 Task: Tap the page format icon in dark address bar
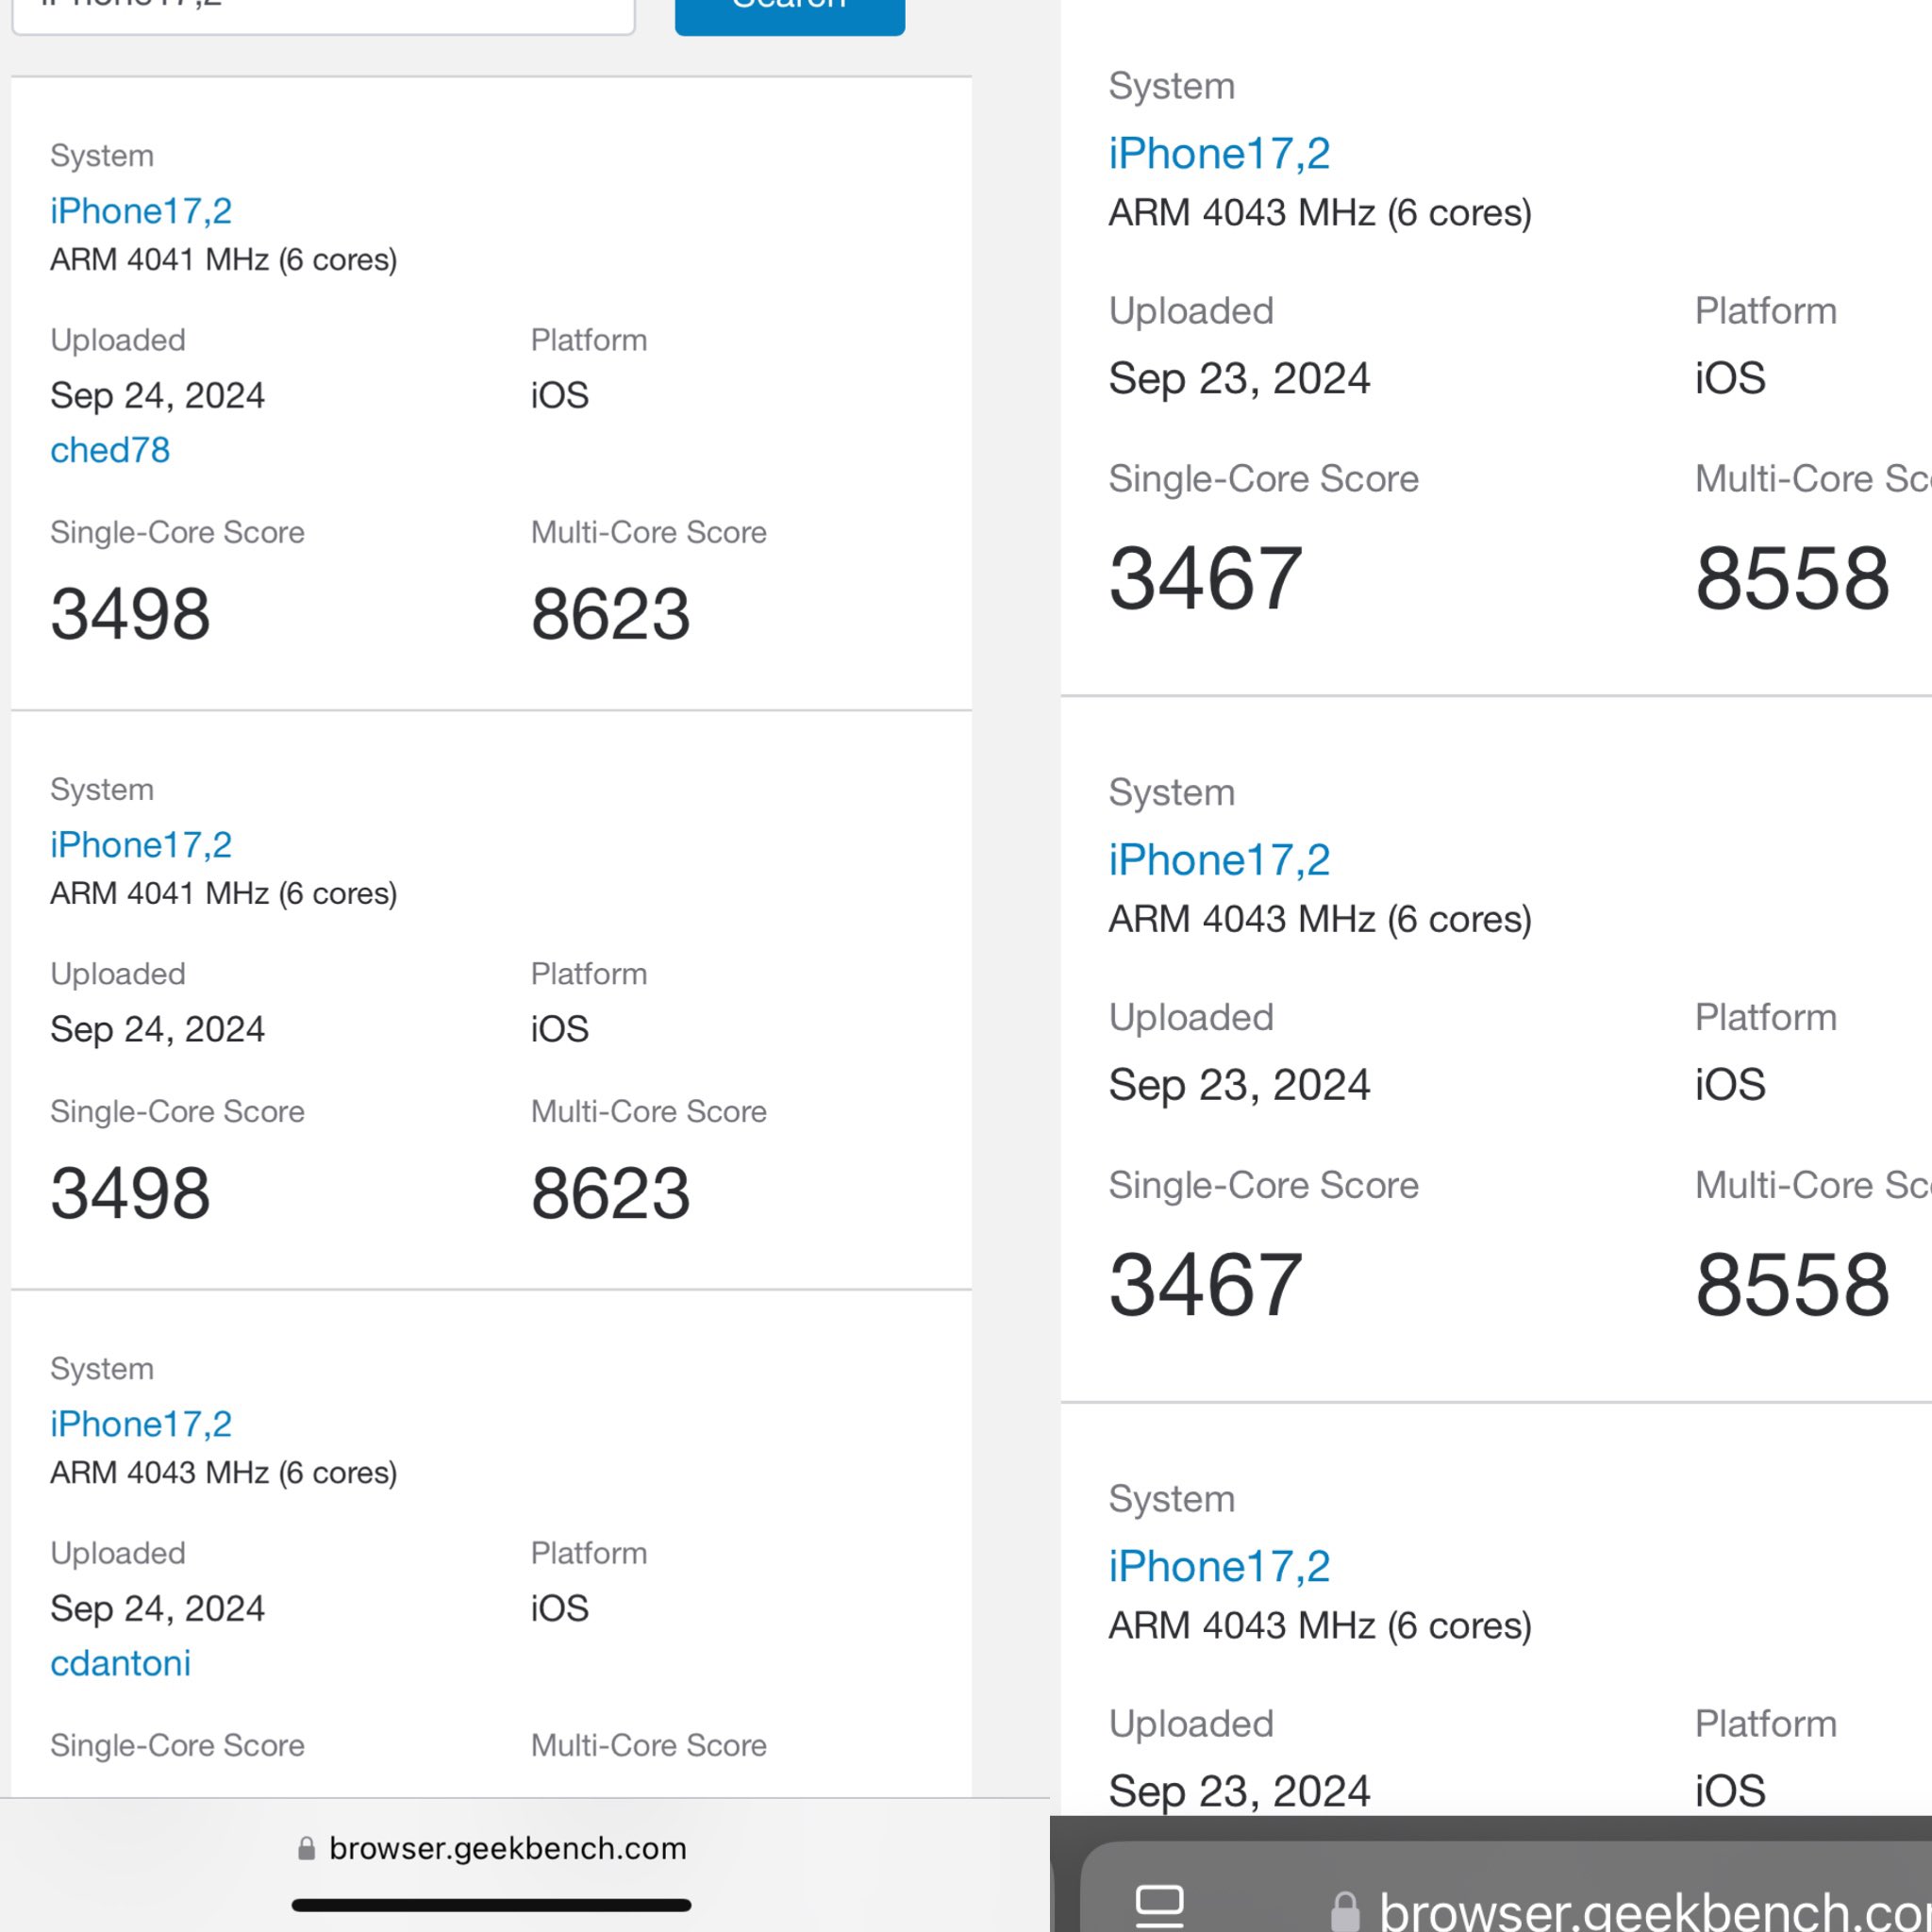click(1160, 1905)
